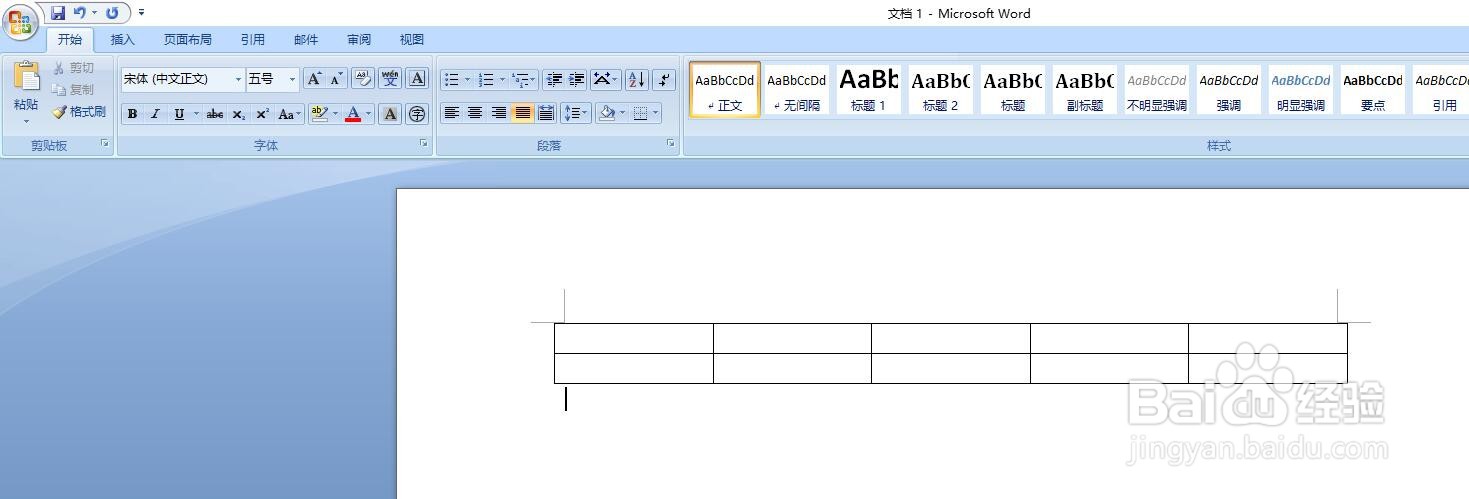Toggle strikethrough formatting
1469x499 pixels.
pos(215,114)
